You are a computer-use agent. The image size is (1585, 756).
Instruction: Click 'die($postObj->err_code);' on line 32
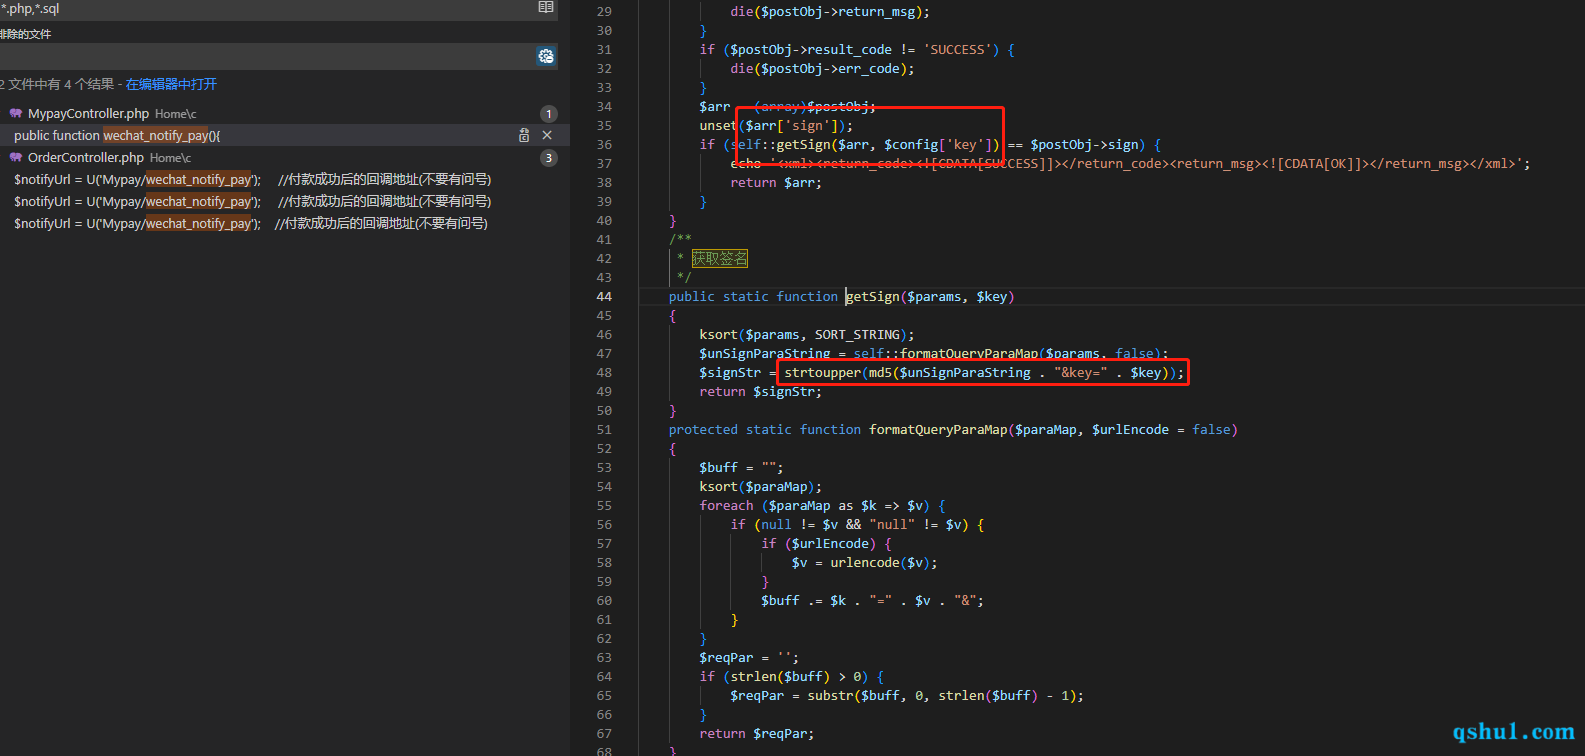(x=822, y=69)
